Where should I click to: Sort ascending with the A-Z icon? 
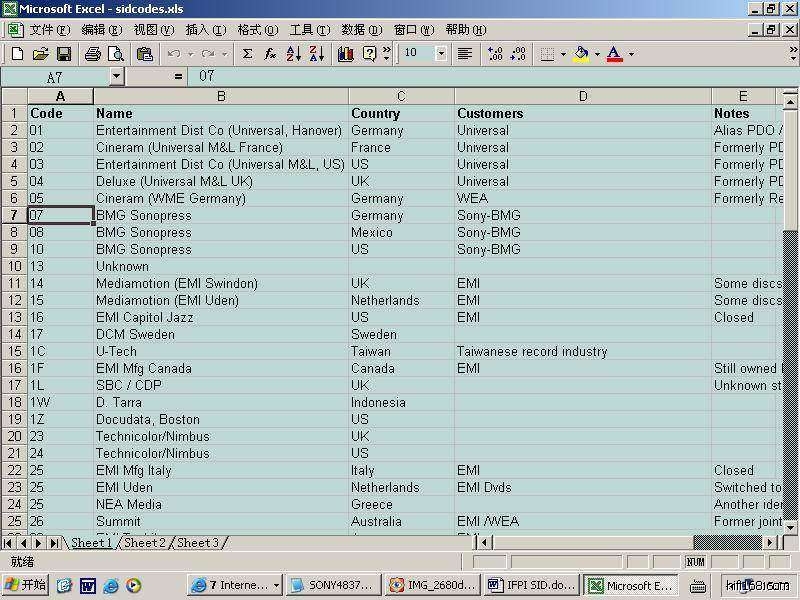coord(293,54)
